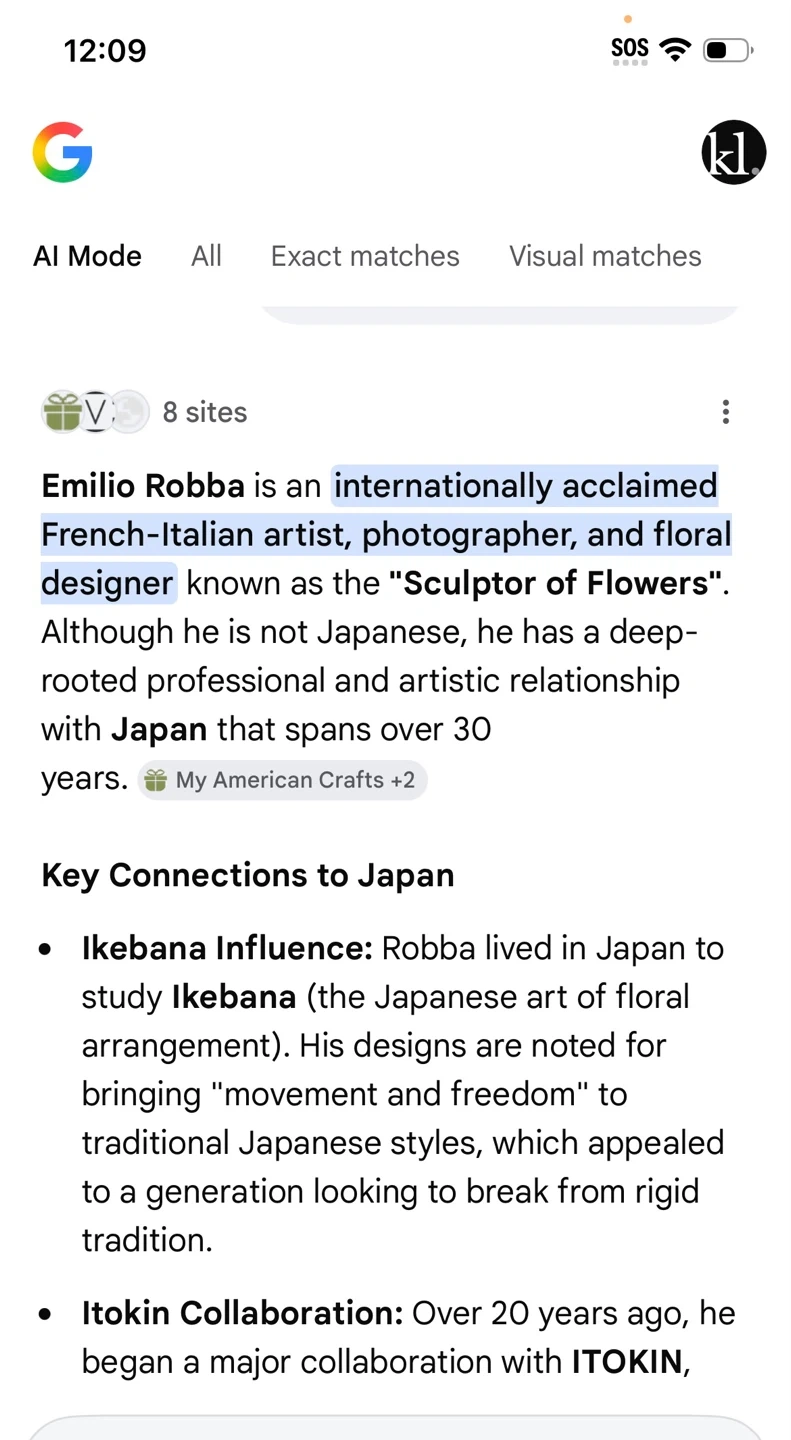Screen dimensions: 791x1440
Task: Tap the gift icon in My American Crafts chip
Action: [x=155, y=781]
